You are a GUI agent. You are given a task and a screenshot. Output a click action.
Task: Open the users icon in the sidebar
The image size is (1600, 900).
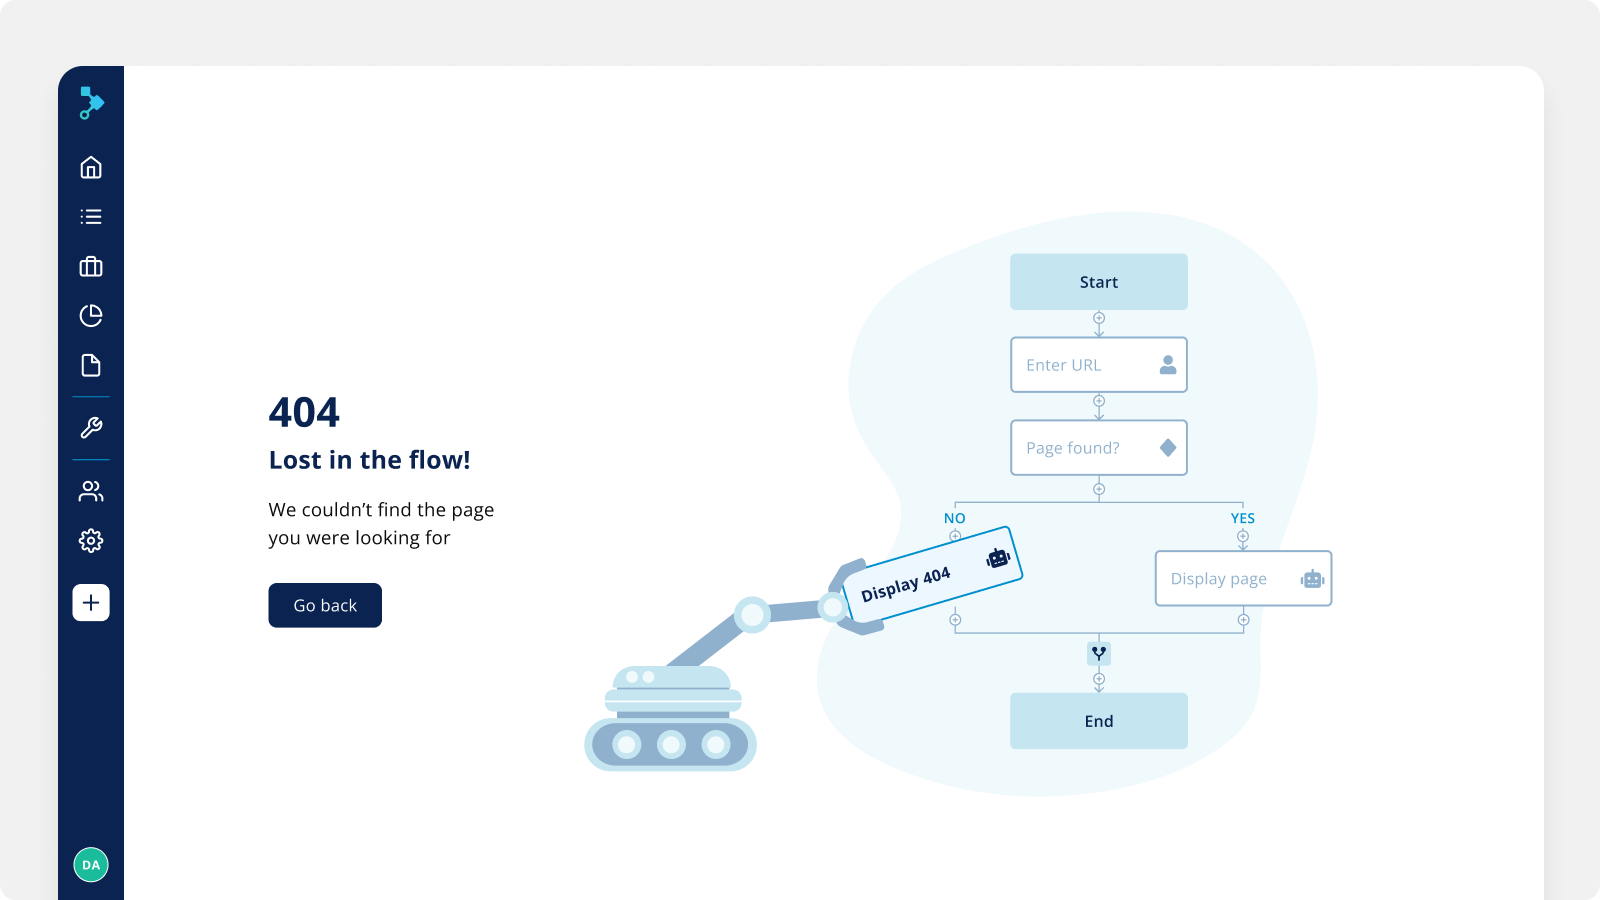tap(91, 491)
